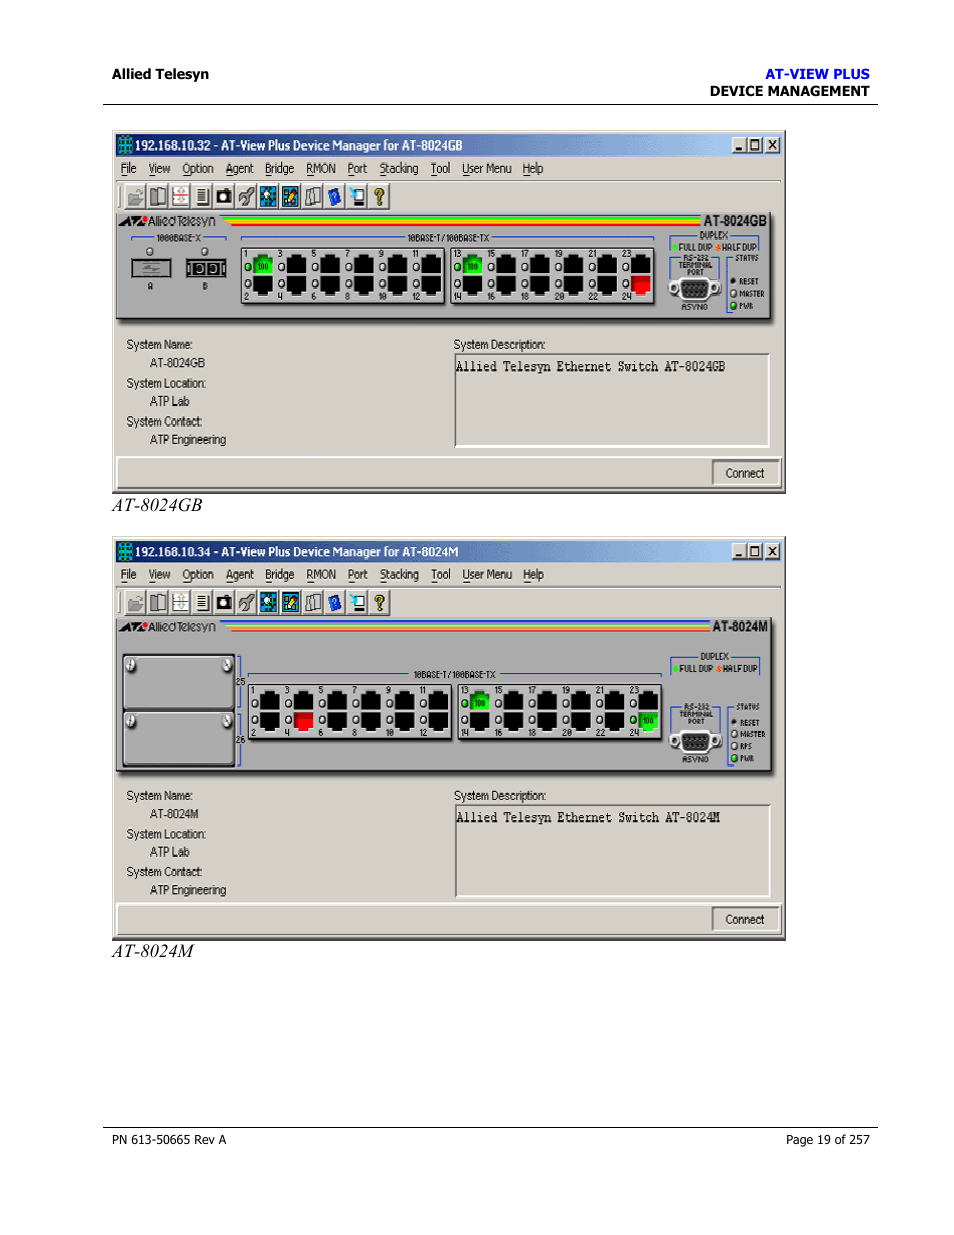Open the Tool menu in AT-8024M window
This screenshot has width=954, height=1235.
coord(441,575)
